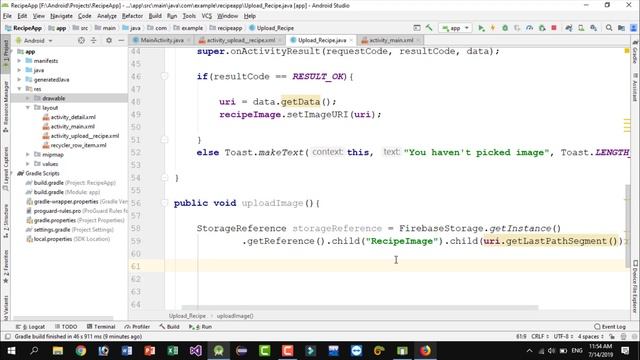Open Microsoft Word from taskbar
This screenshot has height=360, width=640.
[x=127, y=351]
